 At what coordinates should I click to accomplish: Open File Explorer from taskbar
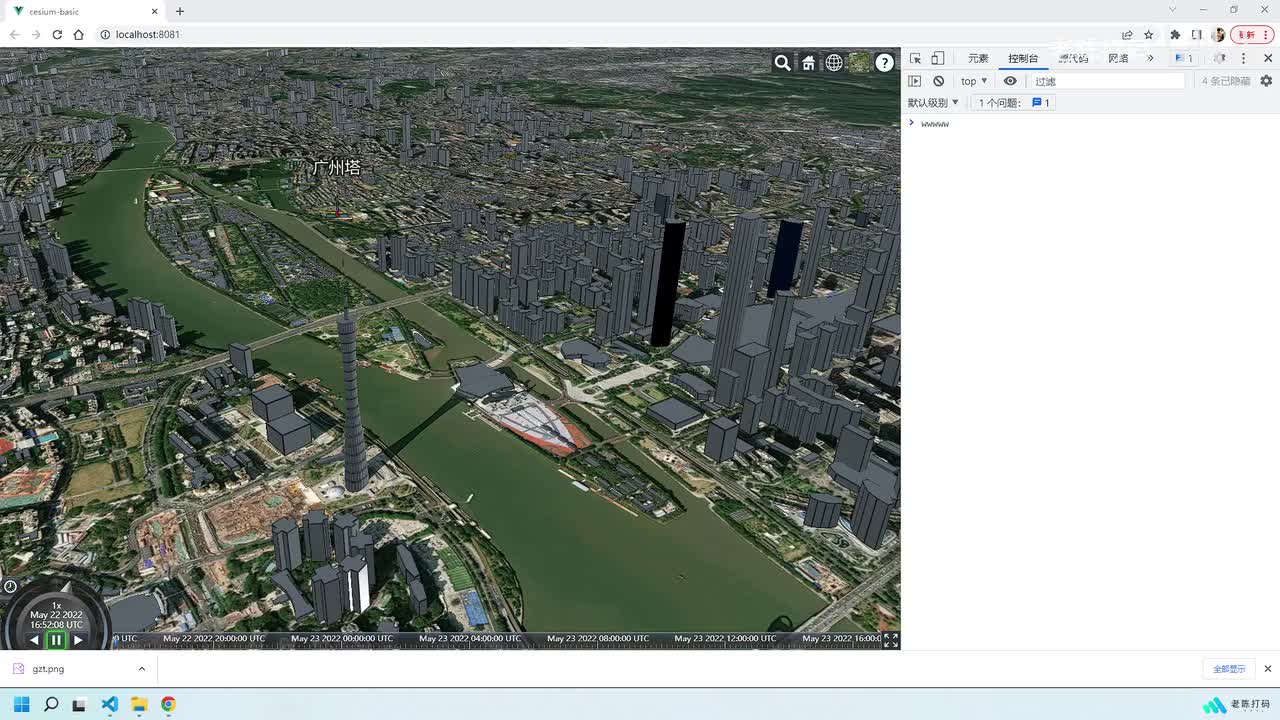tap(139, 704)
